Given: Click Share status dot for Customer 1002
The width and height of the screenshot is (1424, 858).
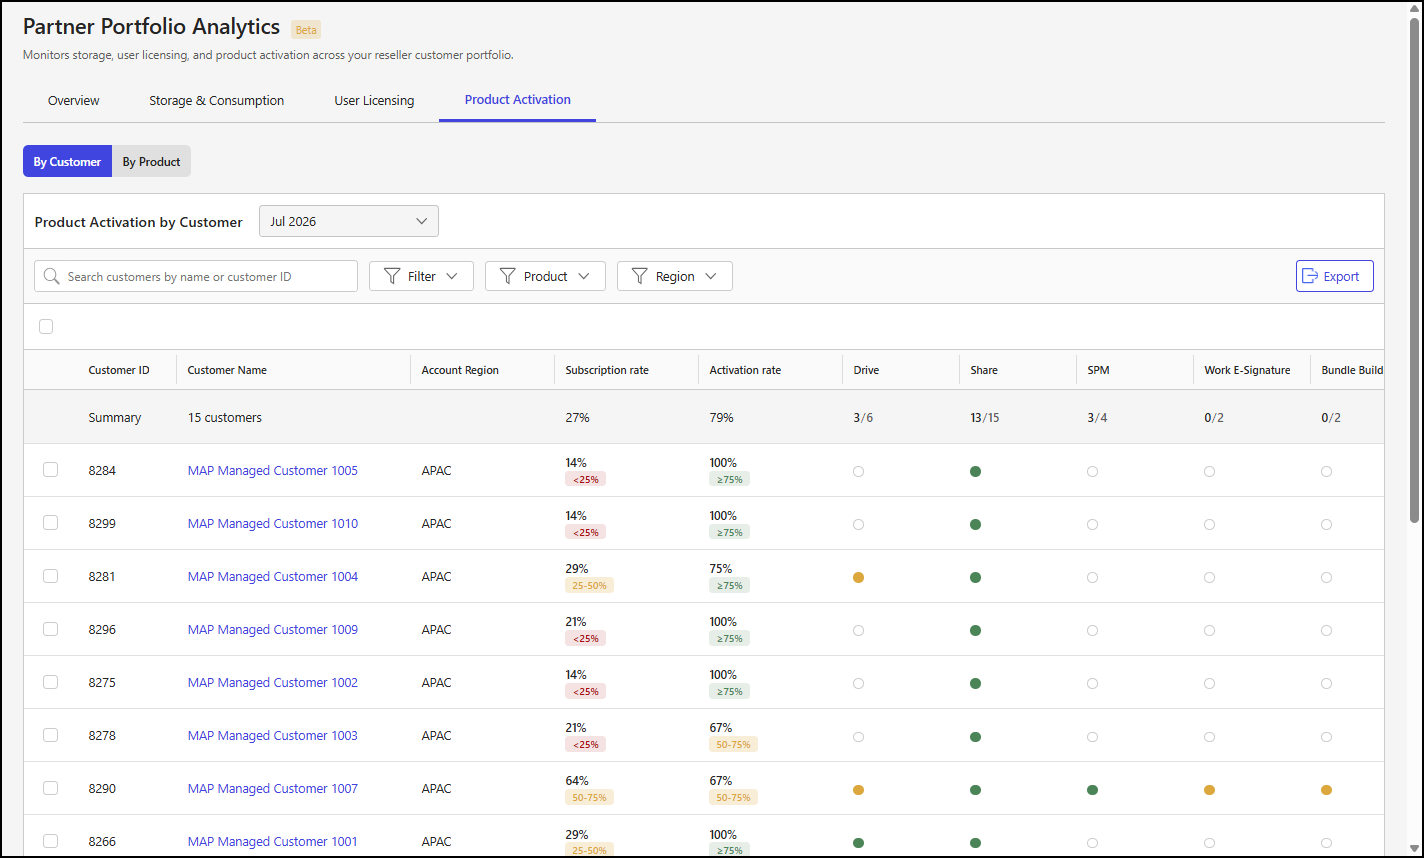Looking at the screenshot, I should [x=975, y=683].
